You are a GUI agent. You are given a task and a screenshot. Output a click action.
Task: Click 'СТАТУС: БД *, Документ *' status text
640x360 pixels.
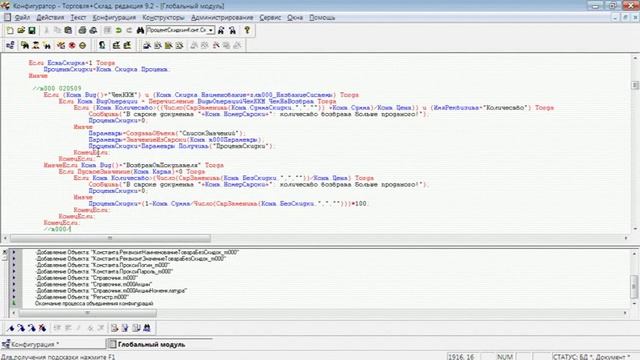click(x=592, y=357)
